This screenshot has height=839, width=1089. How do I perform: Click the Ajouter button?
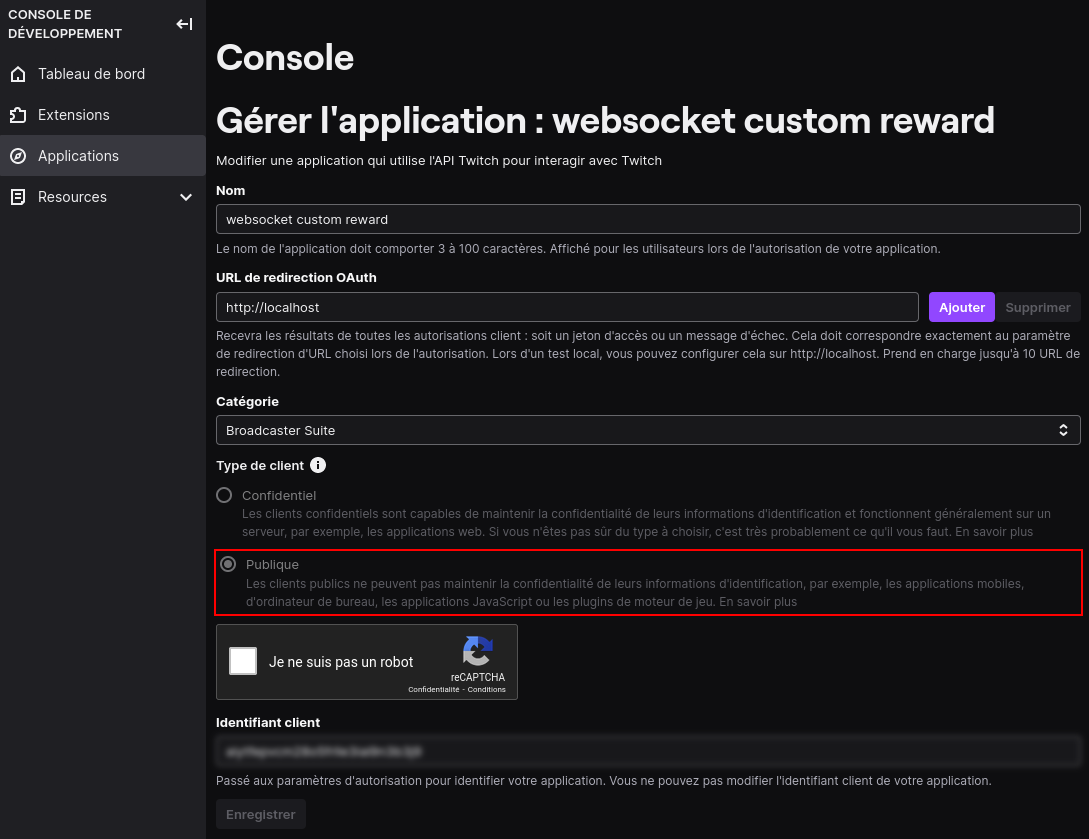[962, 308]
